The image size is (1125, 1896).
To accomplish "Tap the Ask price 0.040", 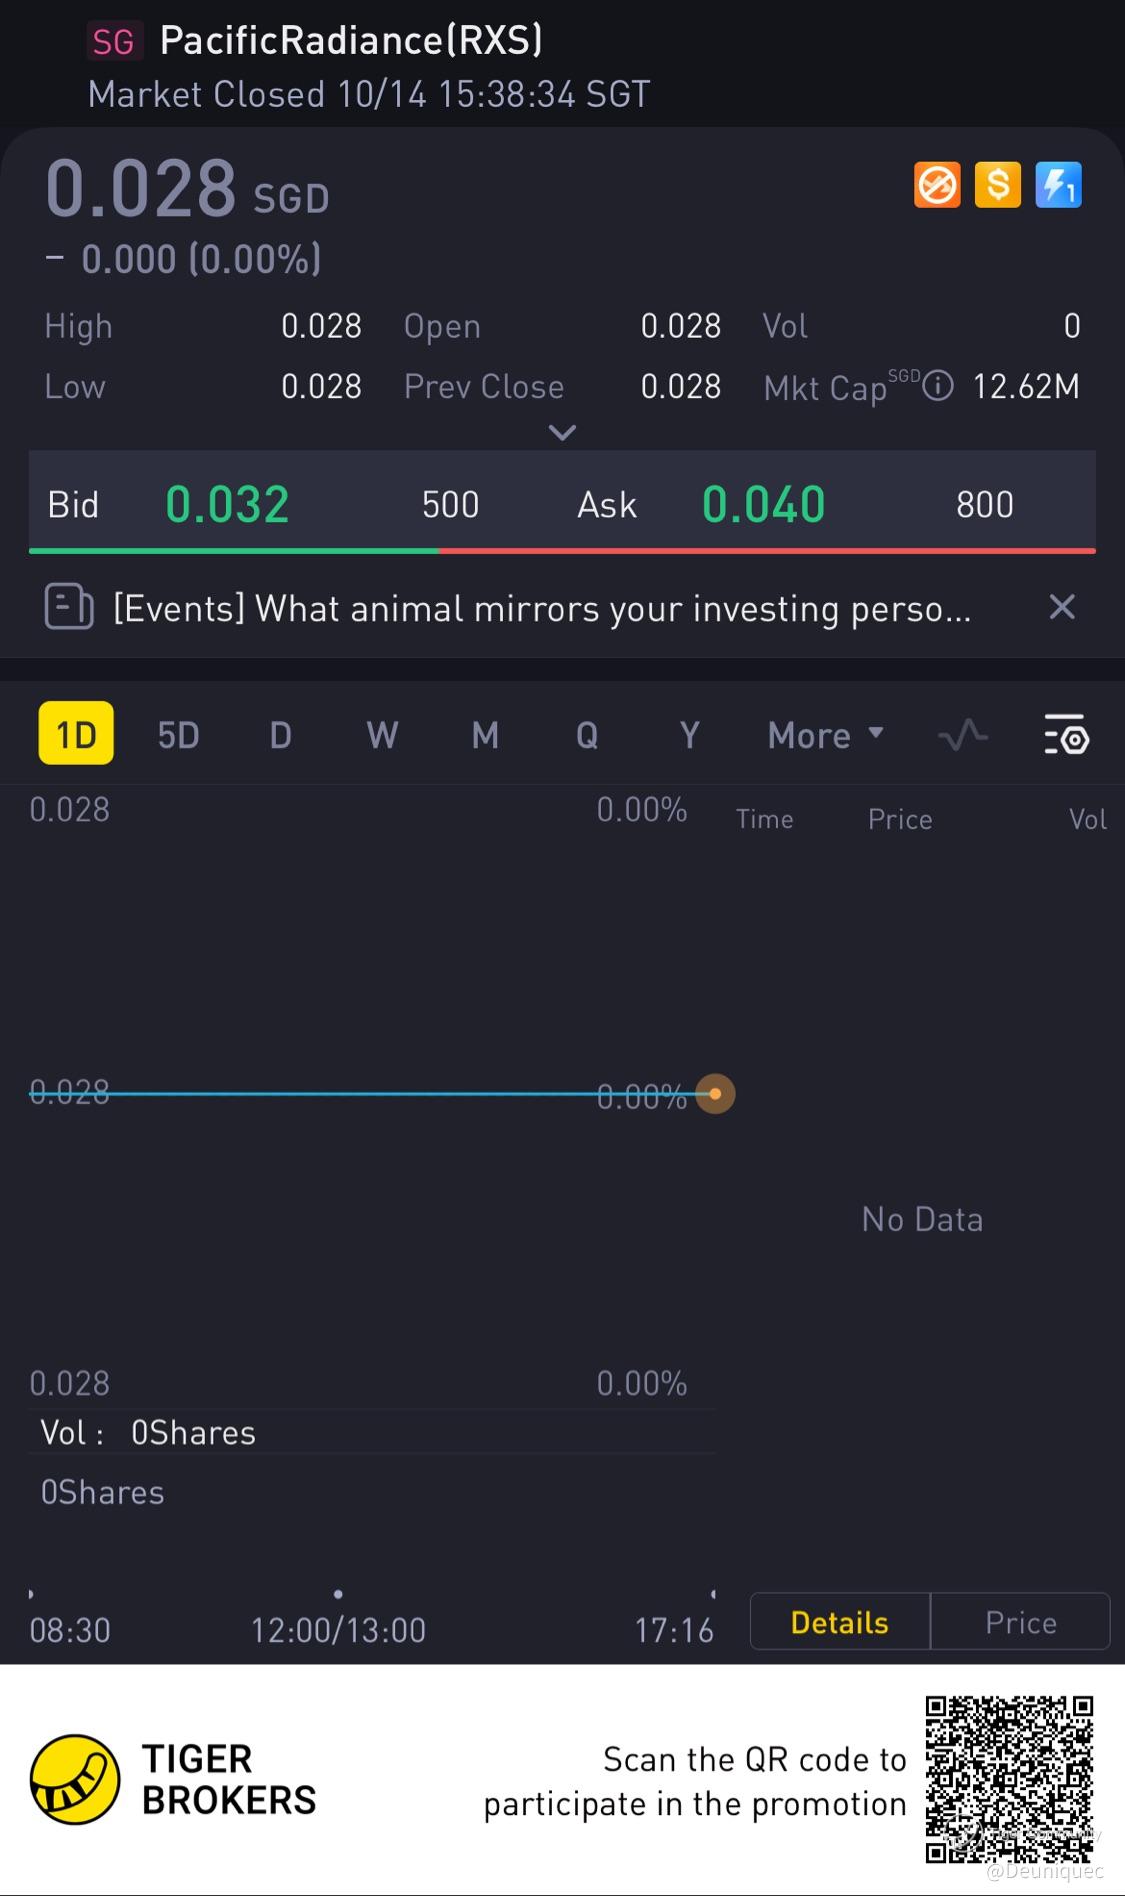I will [x=763, y=504].
